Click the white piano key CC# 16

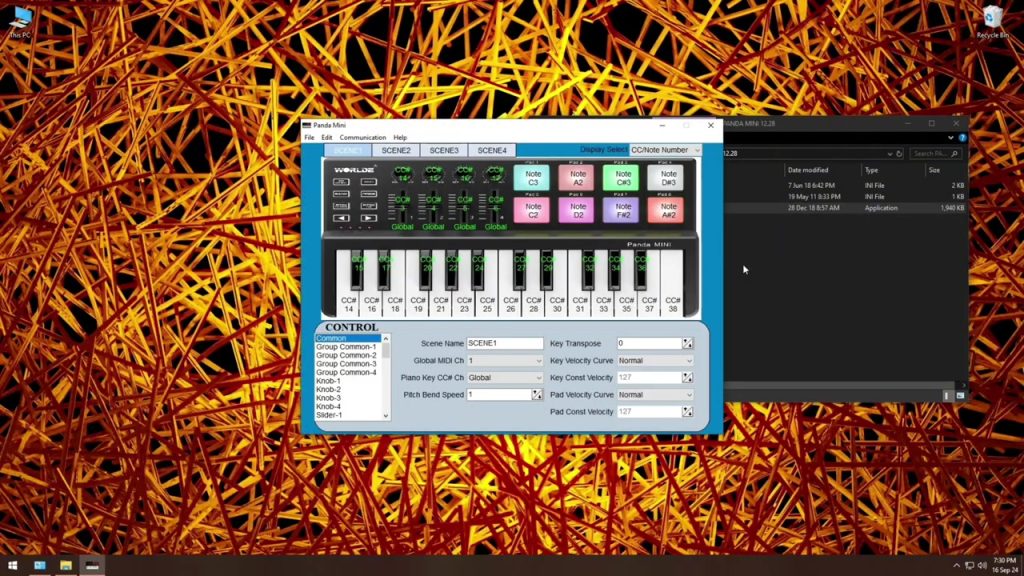[372, 304]
